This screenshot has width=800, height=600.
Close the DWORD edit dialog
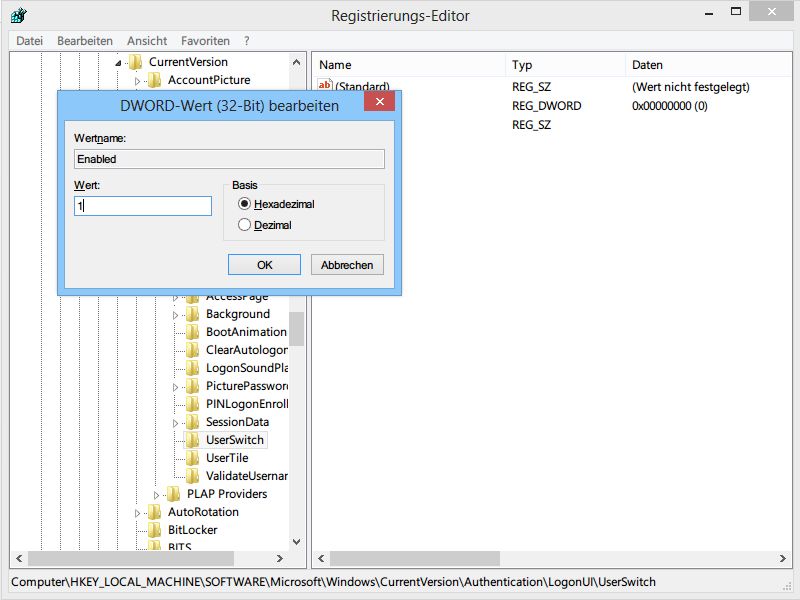pos(380,102)
